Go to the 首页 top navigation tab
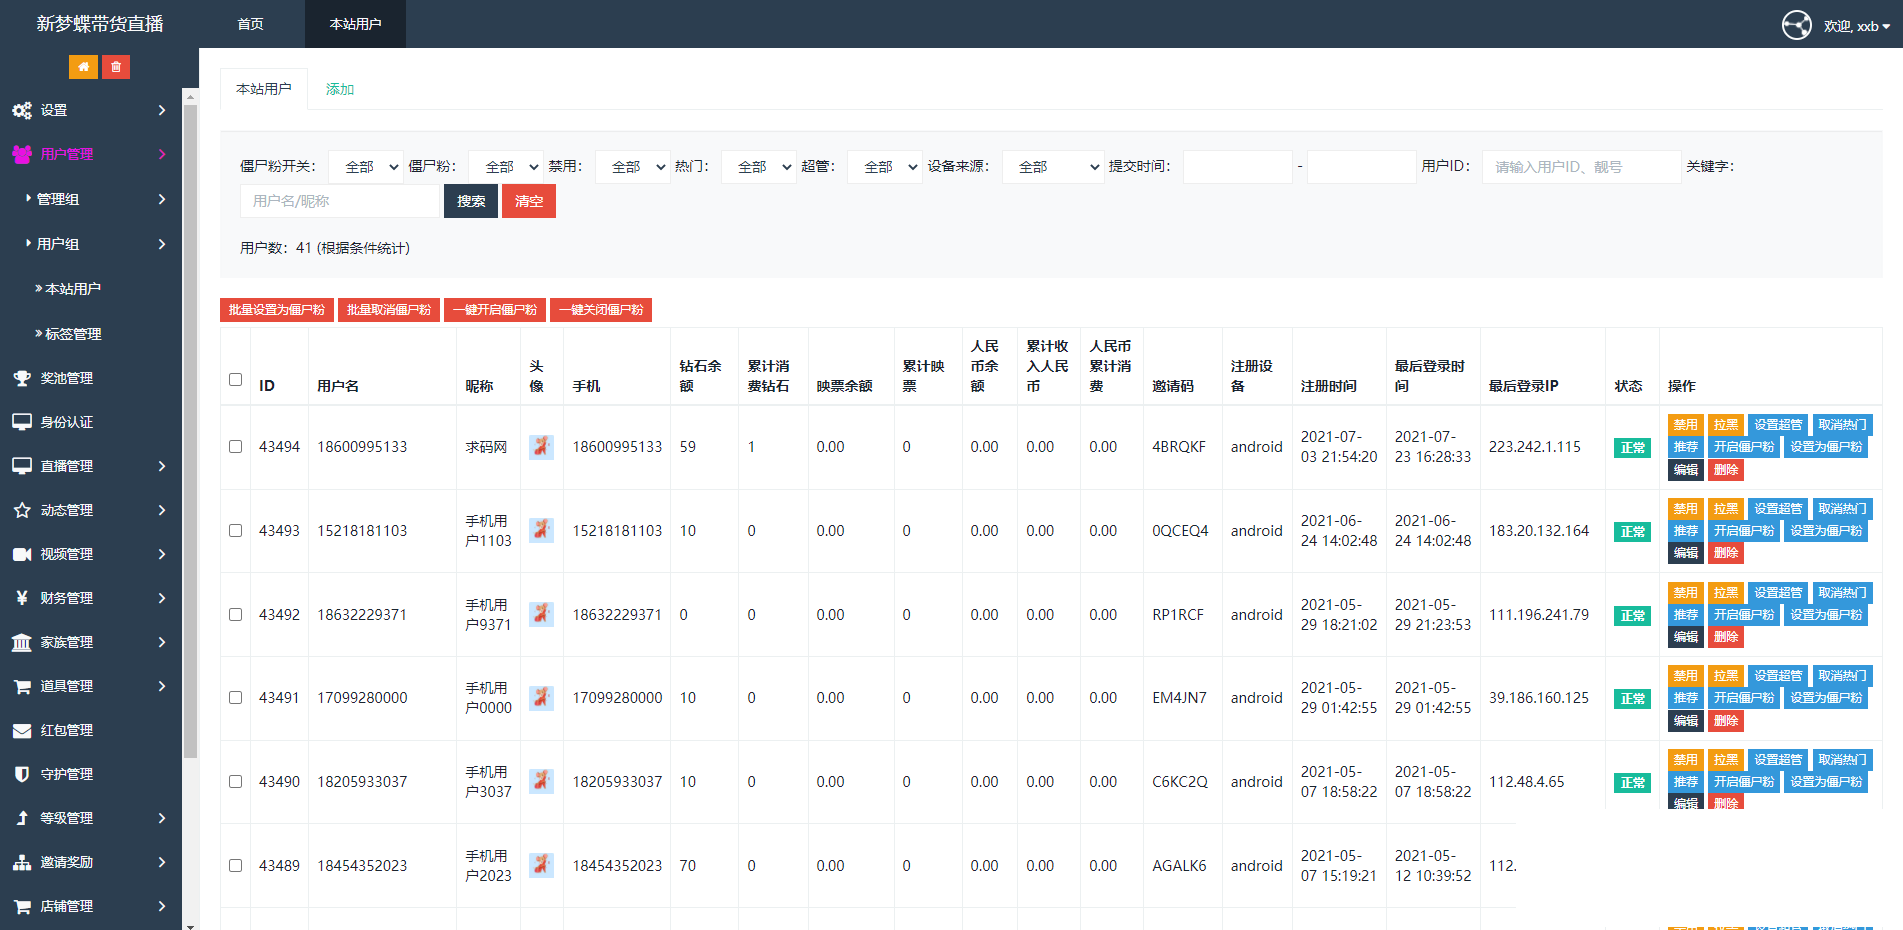The height and width of the screenshot is (930, 1903). (x=250, y=24)
